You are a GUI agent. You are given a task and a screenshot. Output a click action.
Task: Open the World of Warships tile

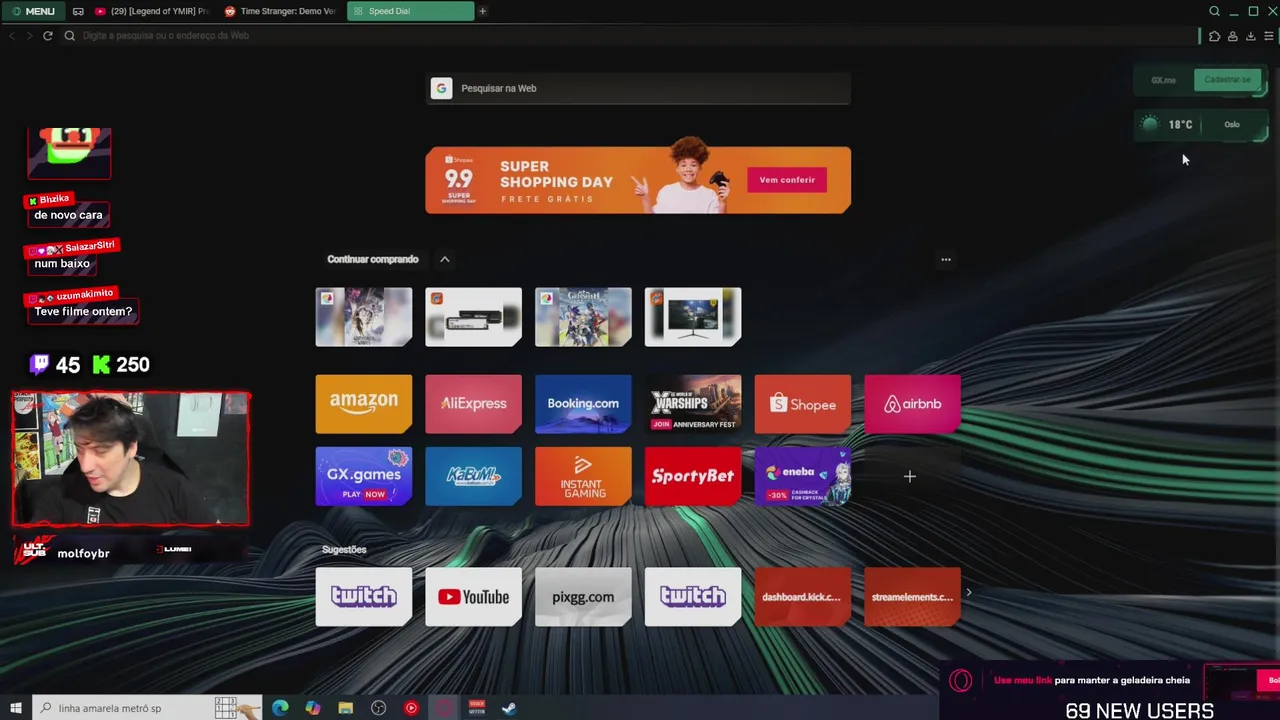(693, 404)
